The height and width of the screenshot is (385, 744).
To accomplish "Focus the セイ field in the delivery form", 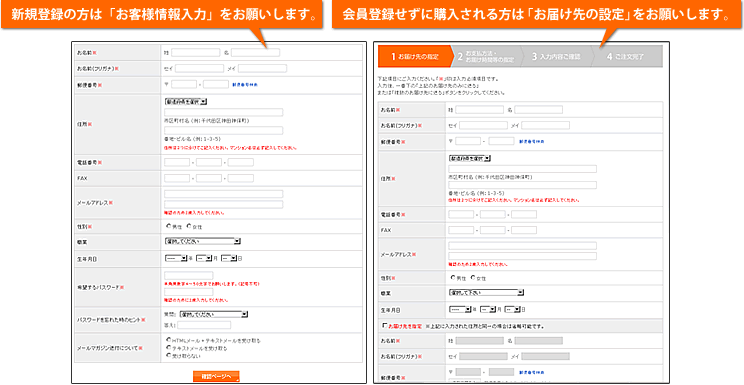I will pyautogui.click(x=483, y=126).
